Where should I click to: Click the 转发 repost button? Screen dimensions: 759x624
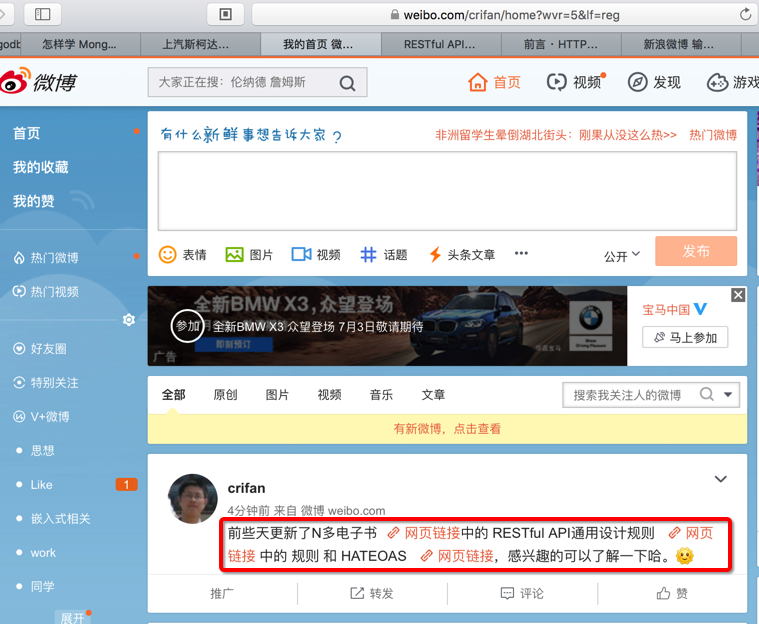[x=372, y=593]
